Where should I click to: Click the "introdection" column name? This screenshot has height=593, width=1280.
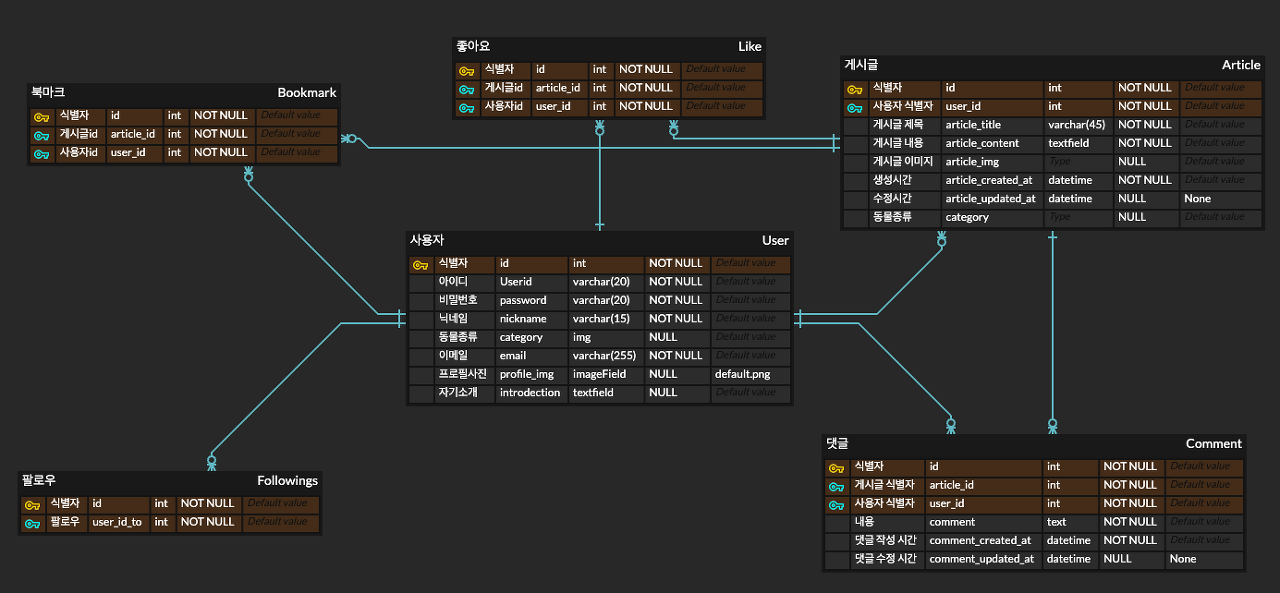point(530,393)
